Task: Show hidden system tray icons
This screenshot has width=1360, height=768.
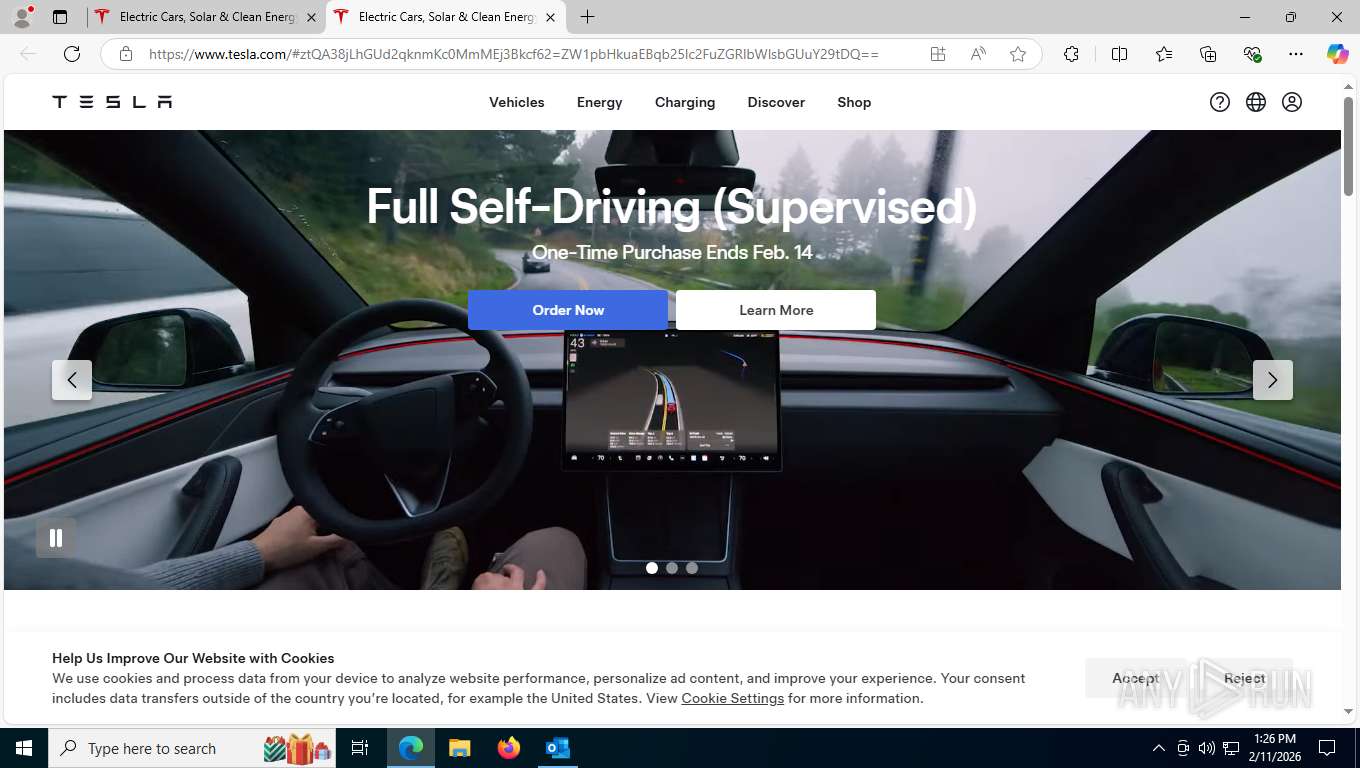Action: click(1158, 748)
